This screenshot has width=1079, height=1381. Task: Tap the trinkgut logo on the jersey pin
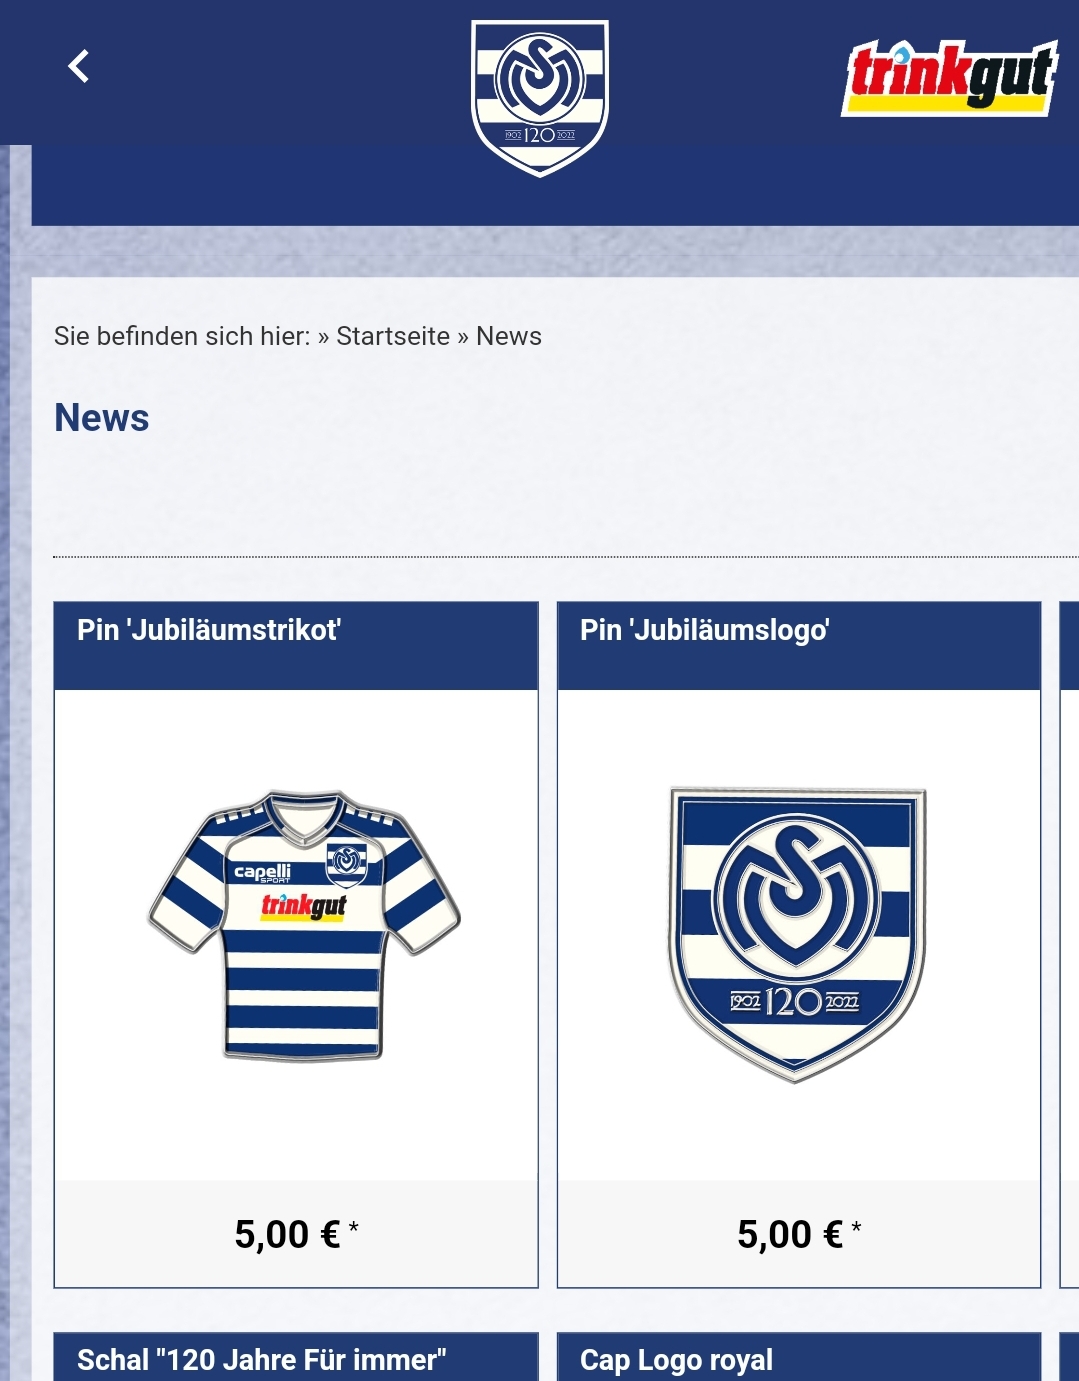tap(304, 907)
